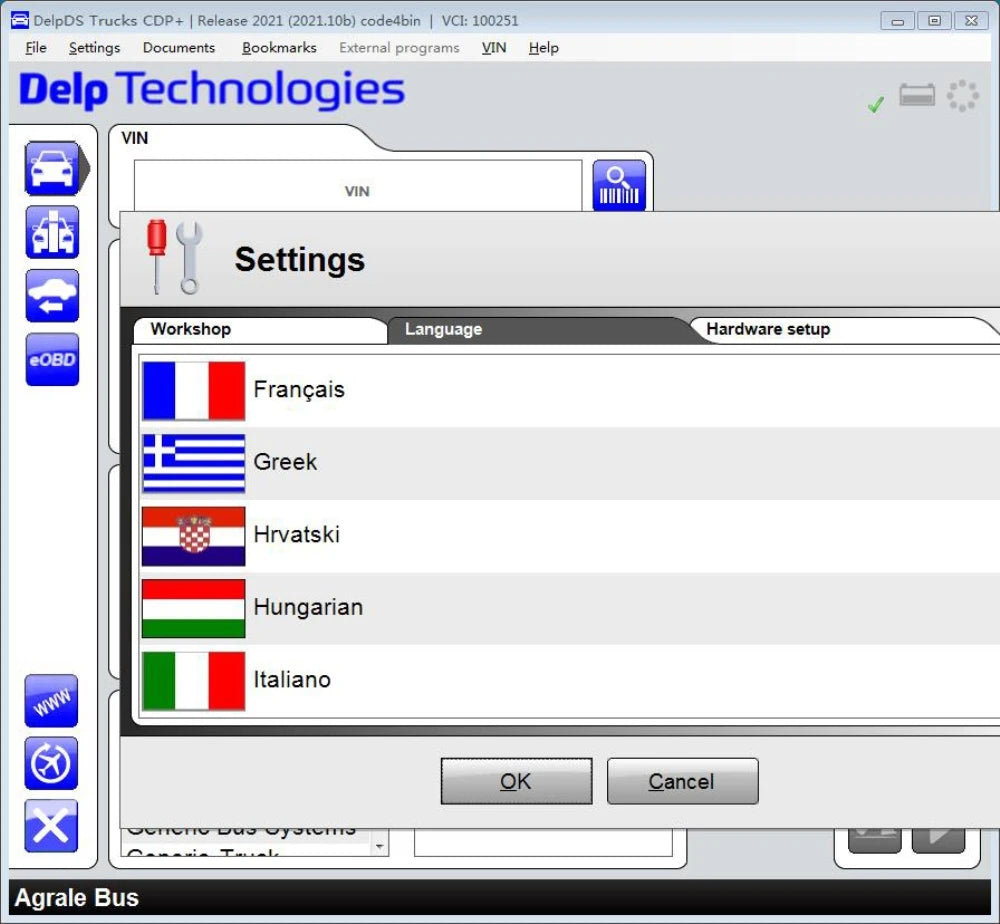Viewport: 1000px width, 924px height.
Task: Switch to the Language tab
Action: (x=539, y=330)
